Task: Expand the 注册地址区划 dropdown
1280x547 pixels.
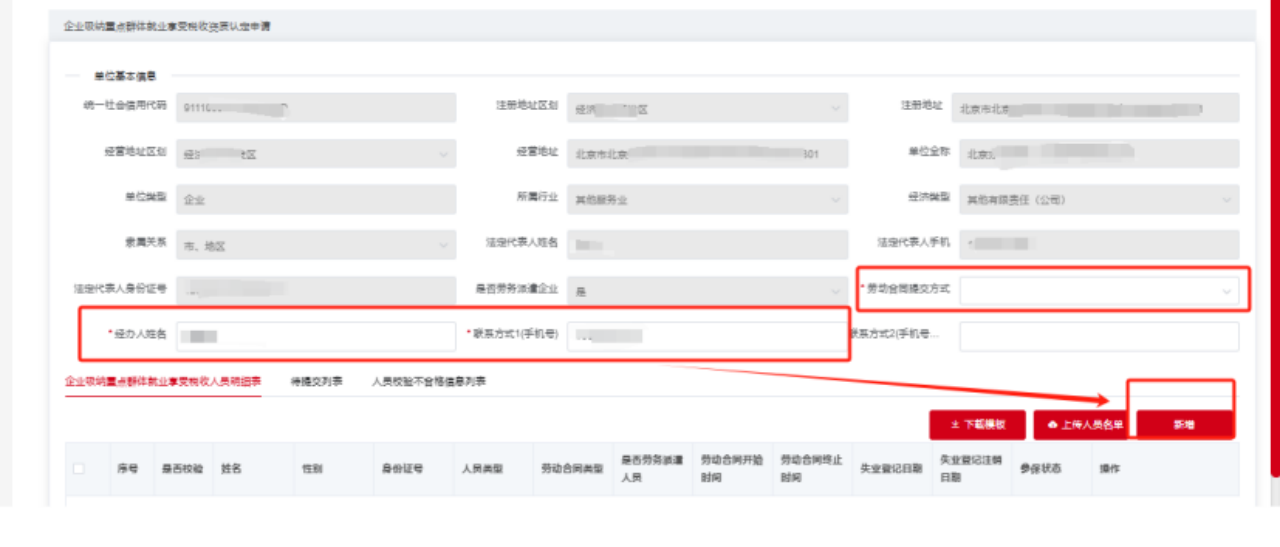Action: click(x=707, y=108)
